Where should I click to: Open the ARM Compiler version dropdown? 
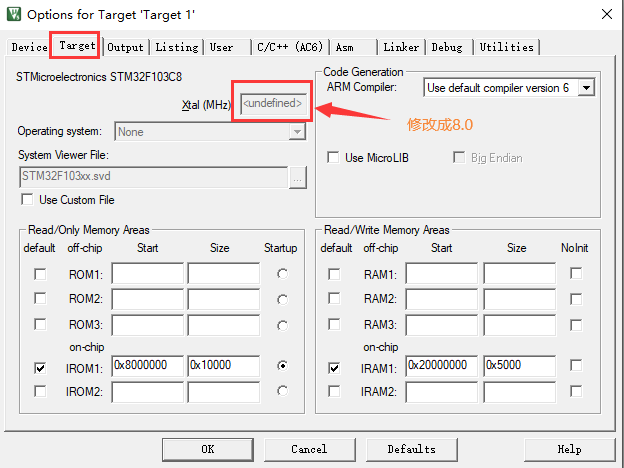[x=586, y=88]
